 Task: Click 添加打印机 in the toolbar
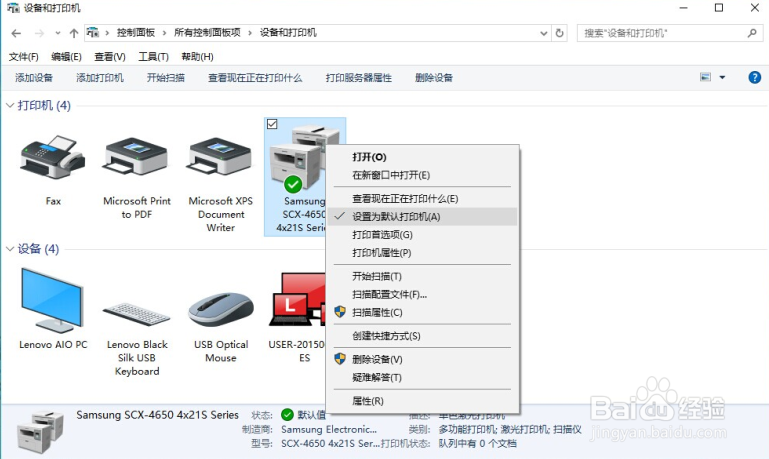(x=100, y=77)
